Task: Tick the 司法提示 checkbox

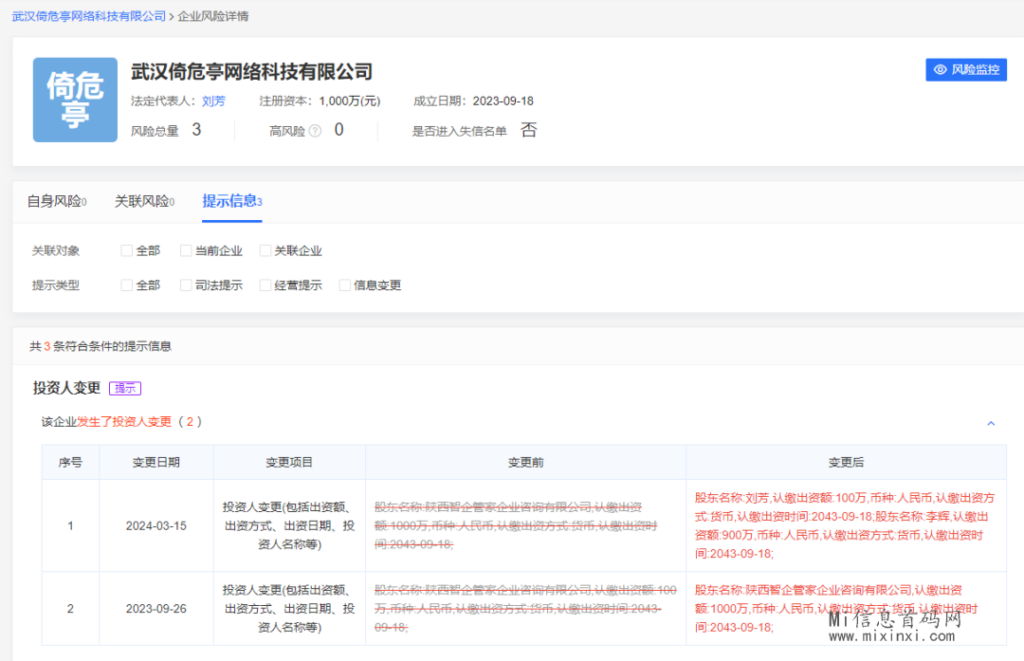Action: tap(186, 285)
